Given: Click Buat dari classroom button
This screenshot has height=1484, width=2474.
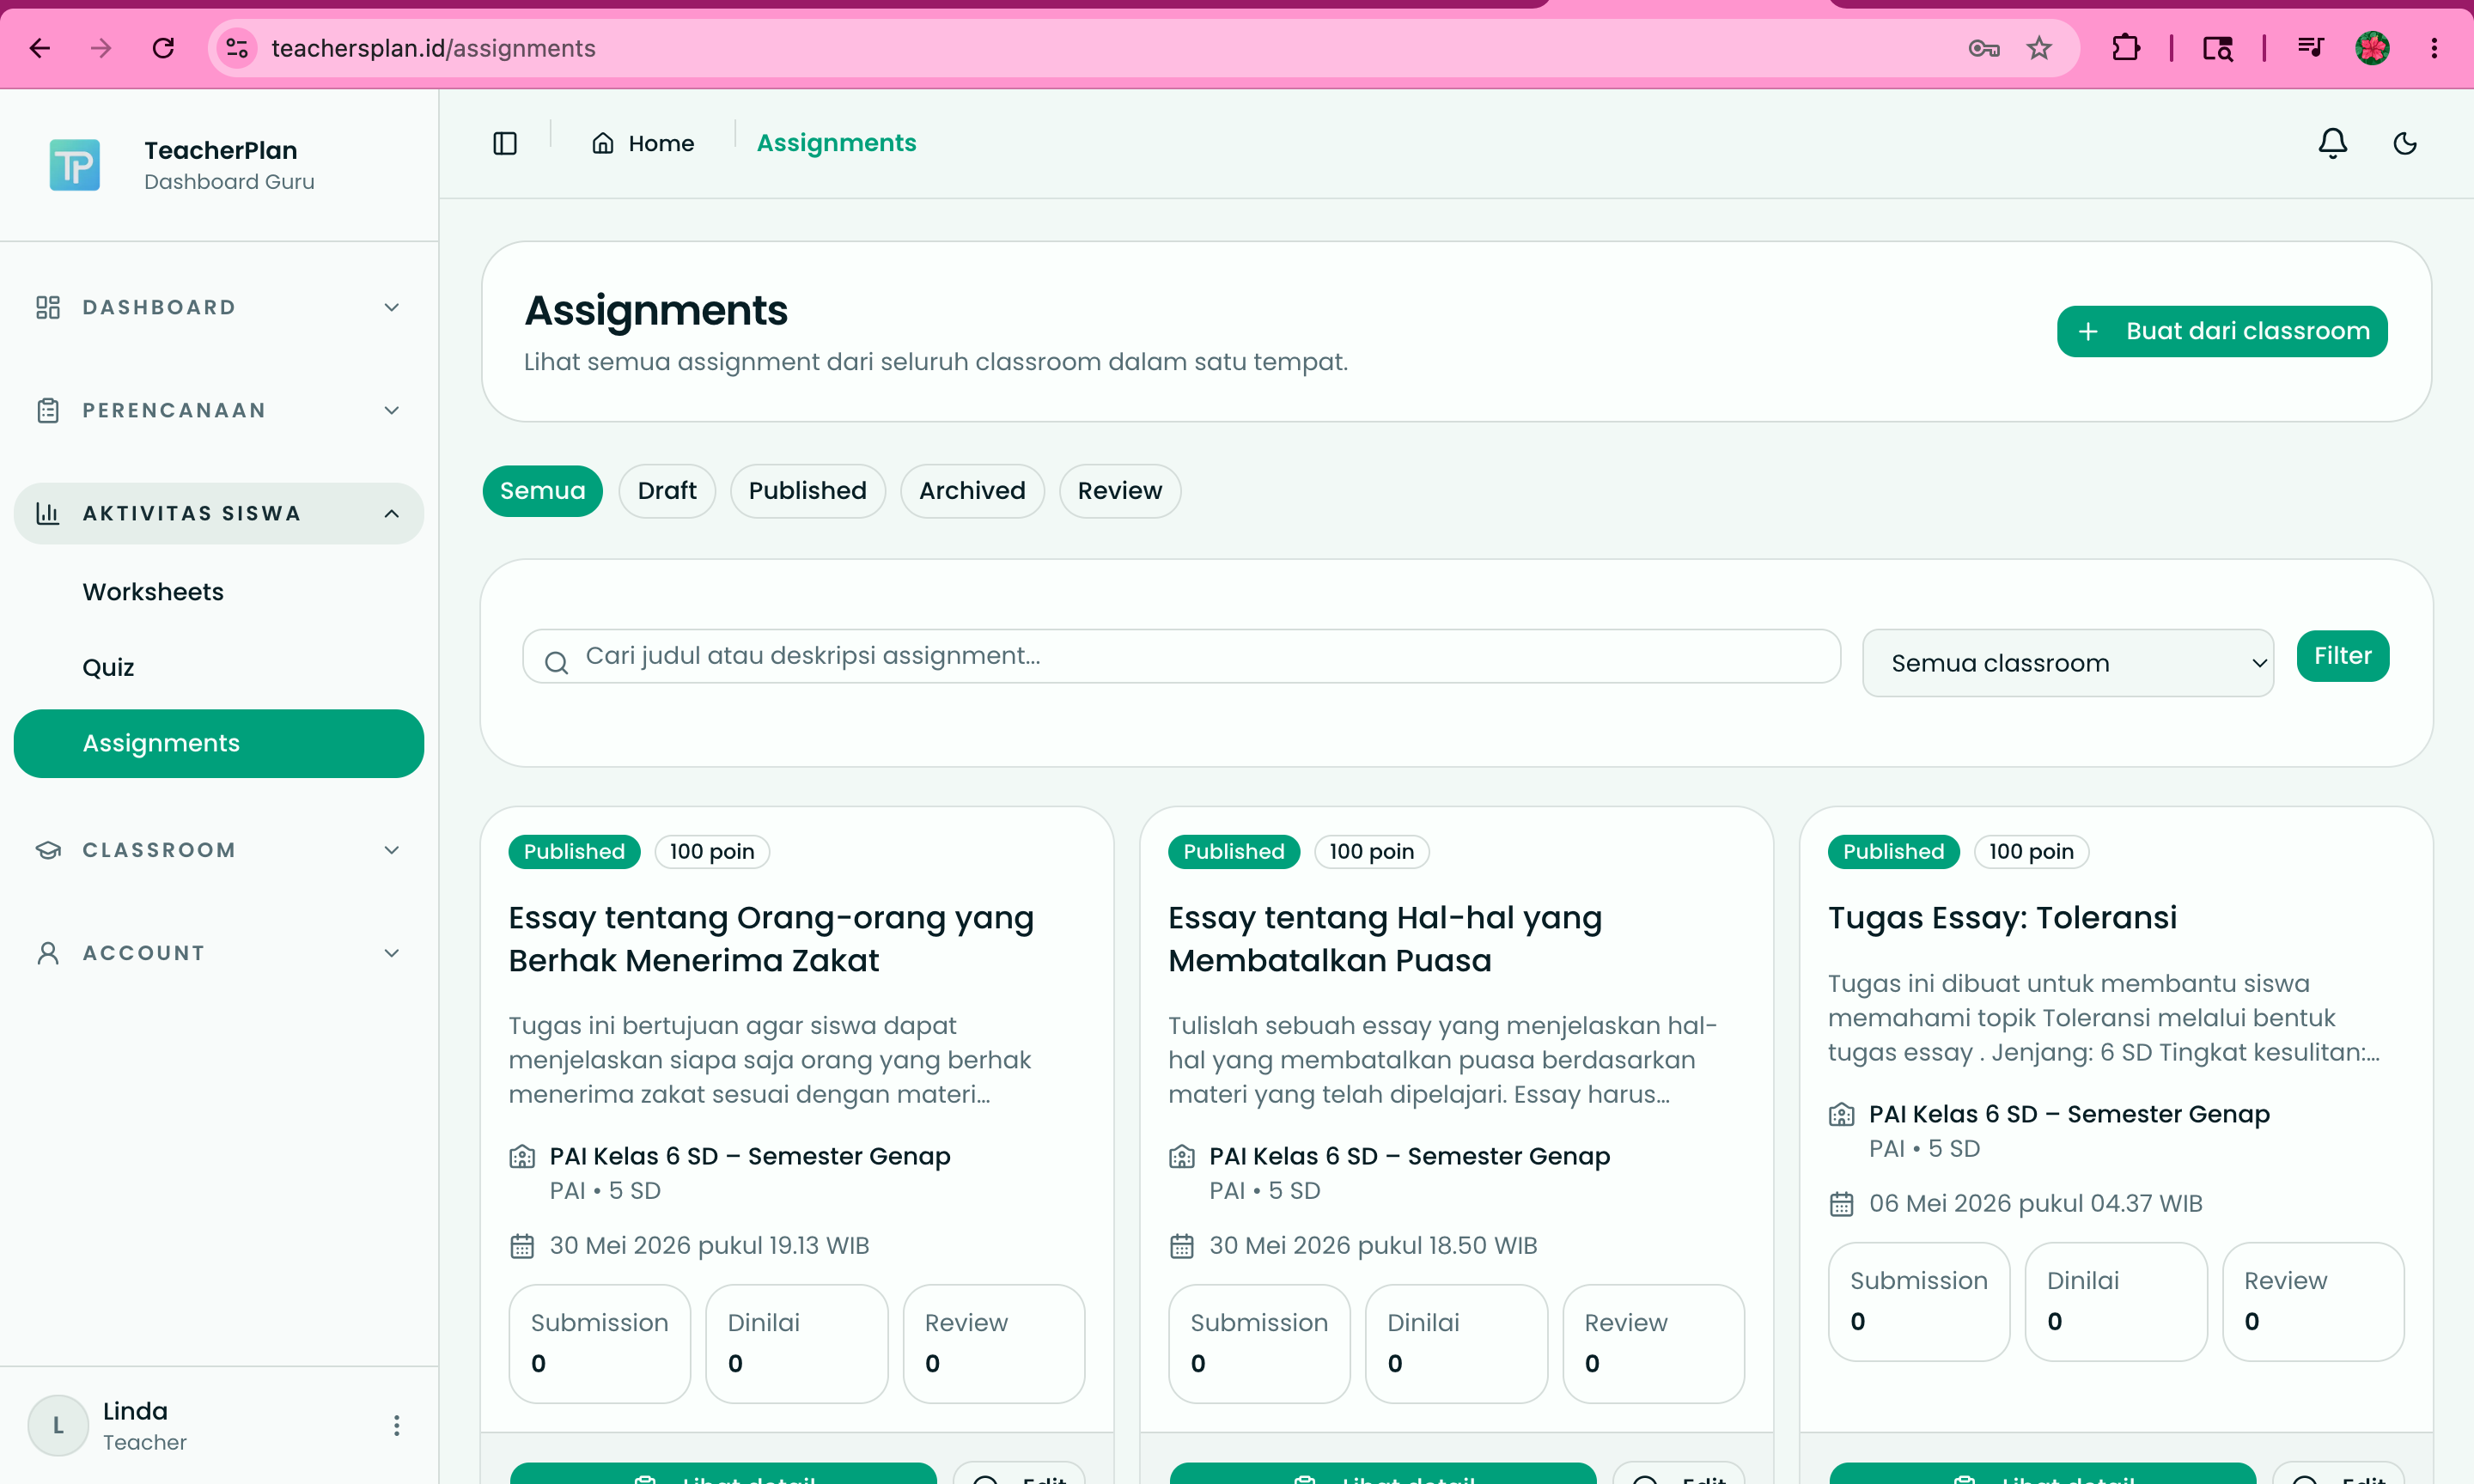Looking at the screenshot, I should tap(2222, 331).
